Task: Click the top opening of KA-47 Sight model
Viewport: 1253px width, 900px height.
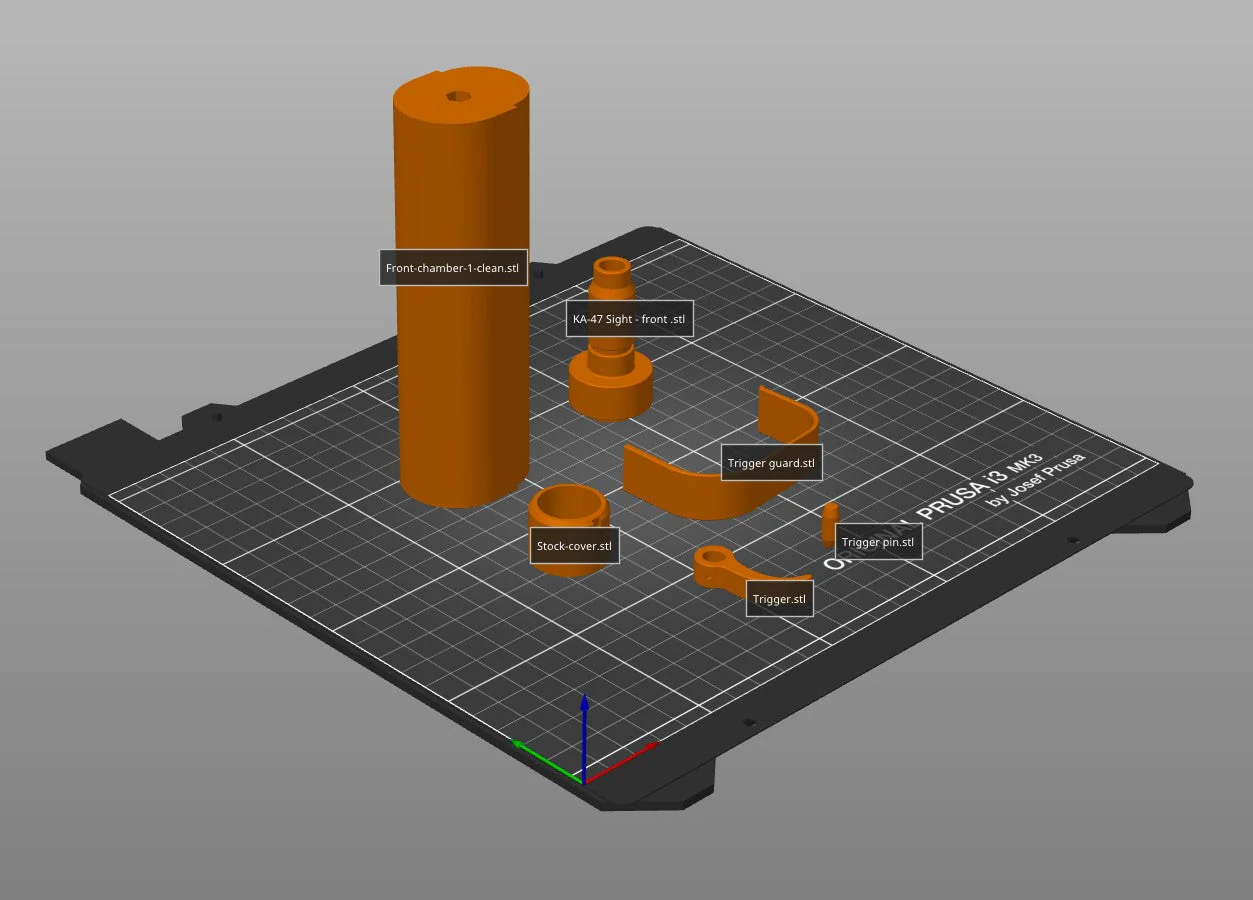Action: [x=611, y=265]
